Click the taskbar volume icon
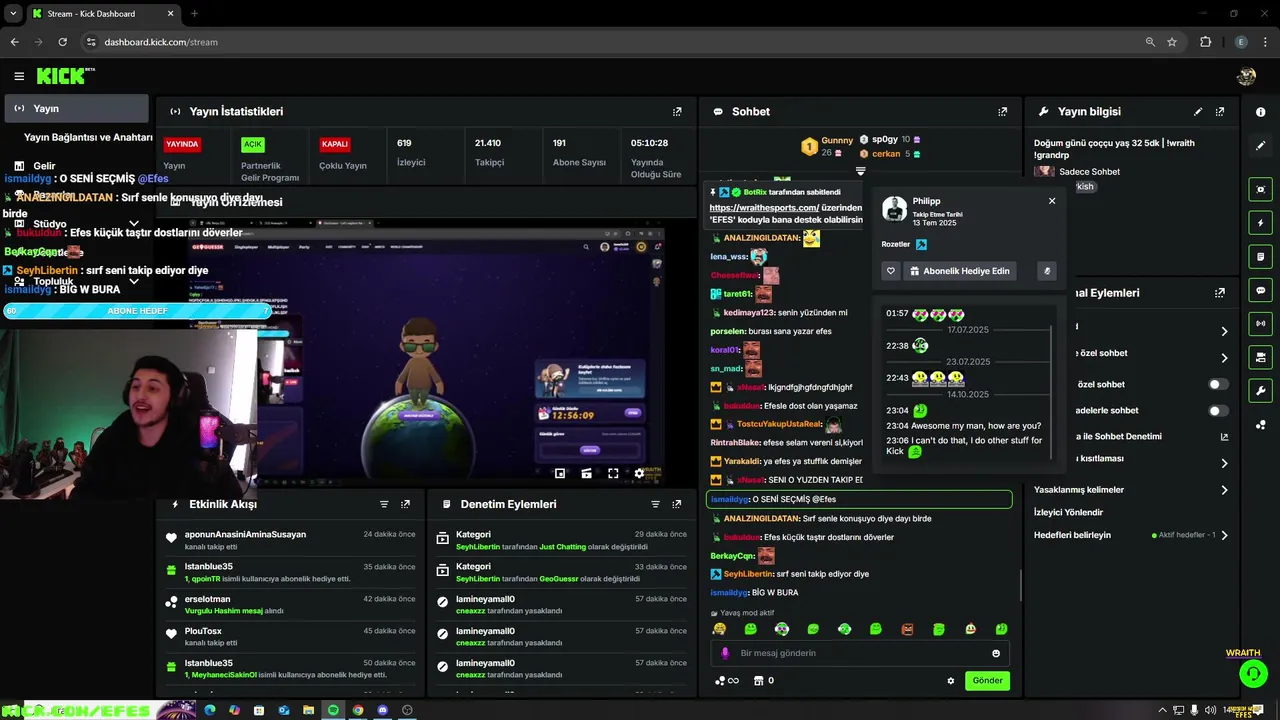The height and width of the screenshot is (720, 1280). (x=1211, y=710)
